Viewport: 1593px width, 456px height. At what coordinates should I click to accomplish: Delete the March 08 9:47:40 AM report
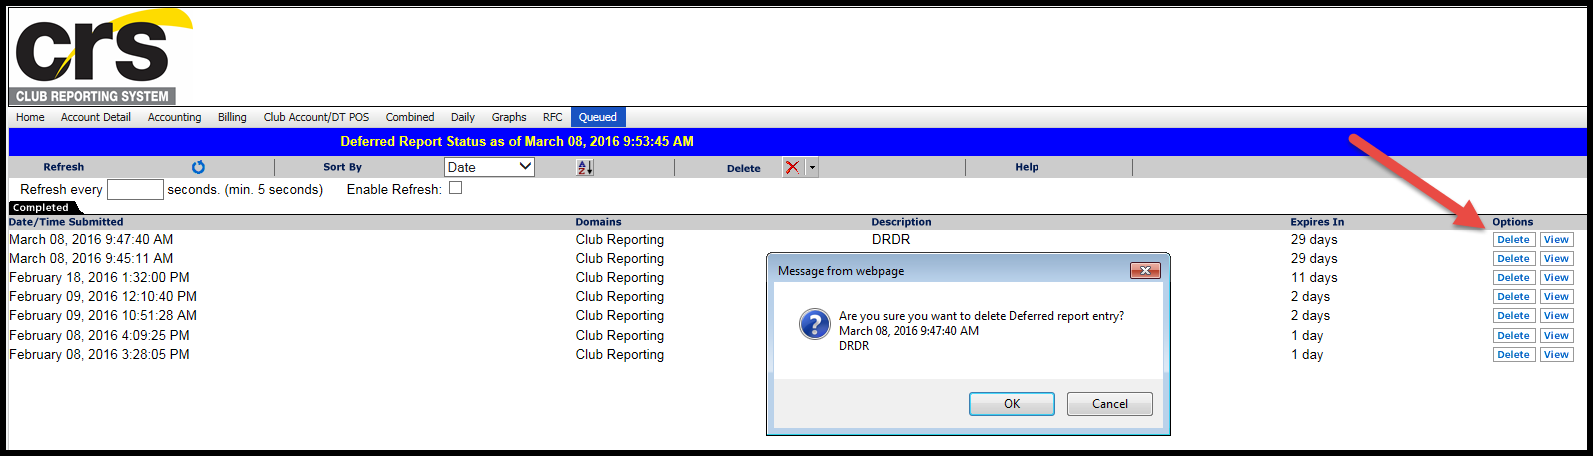tap(1513, 240)
